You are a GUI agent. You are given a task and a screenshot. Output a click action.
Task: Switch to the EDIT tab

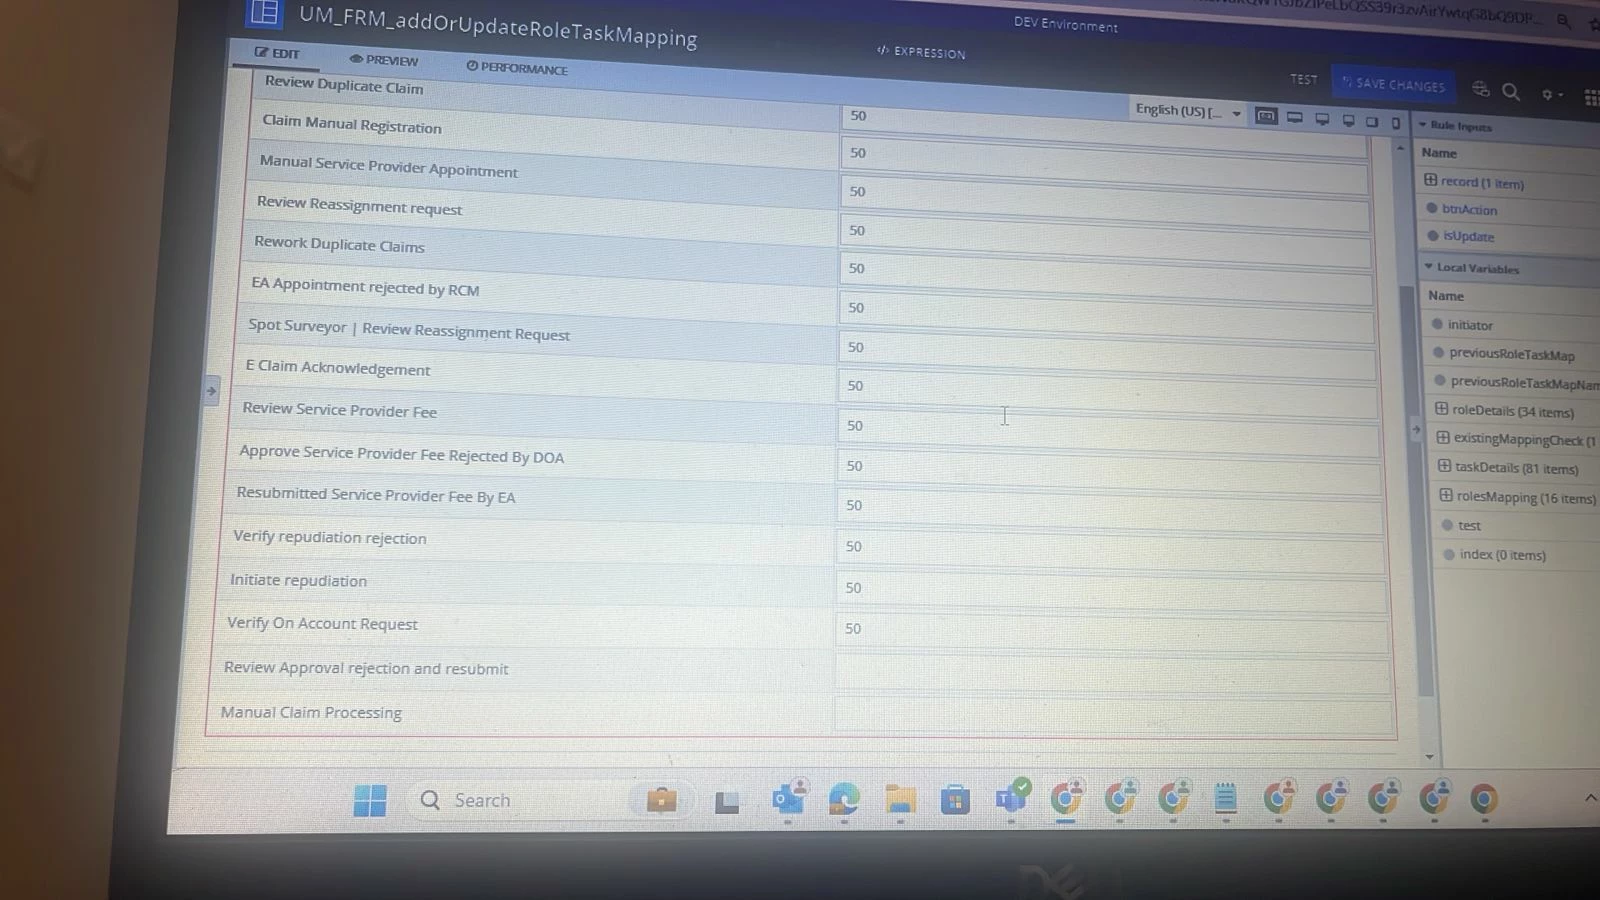276,53
